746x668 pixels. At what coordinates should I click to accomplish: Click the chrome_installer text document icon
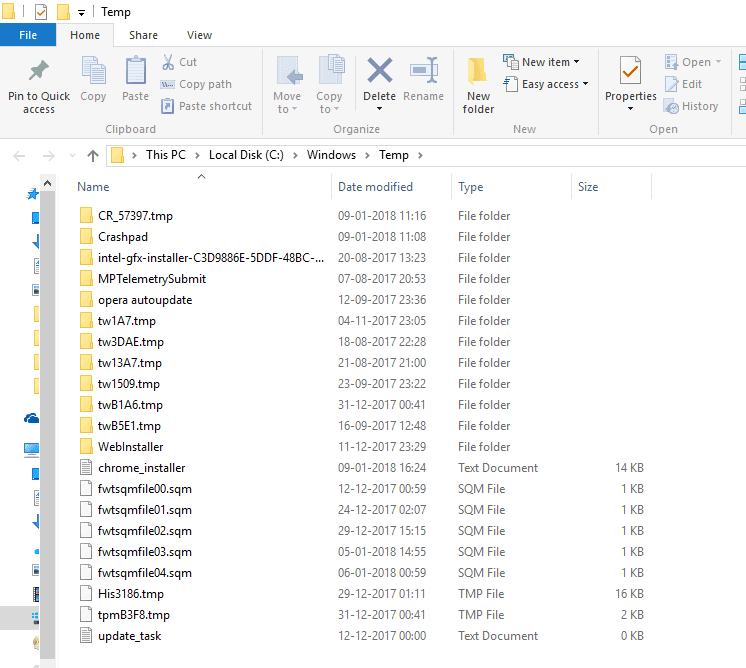86,467
